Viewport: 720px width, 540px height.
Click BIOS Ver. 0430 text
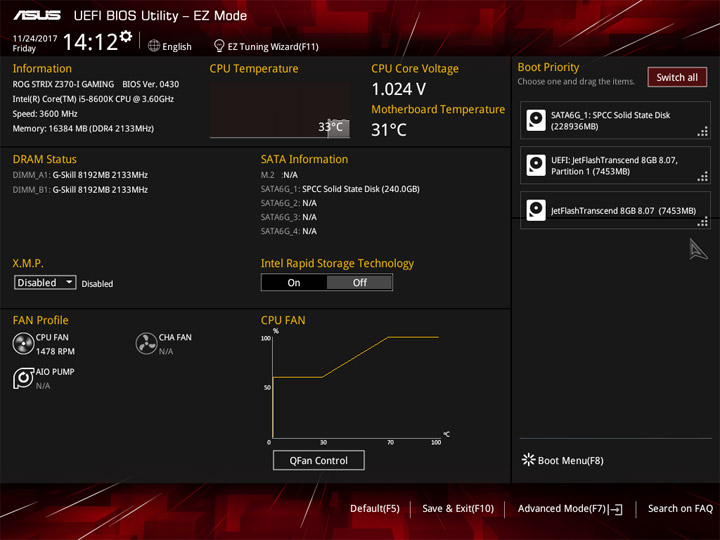151,84
